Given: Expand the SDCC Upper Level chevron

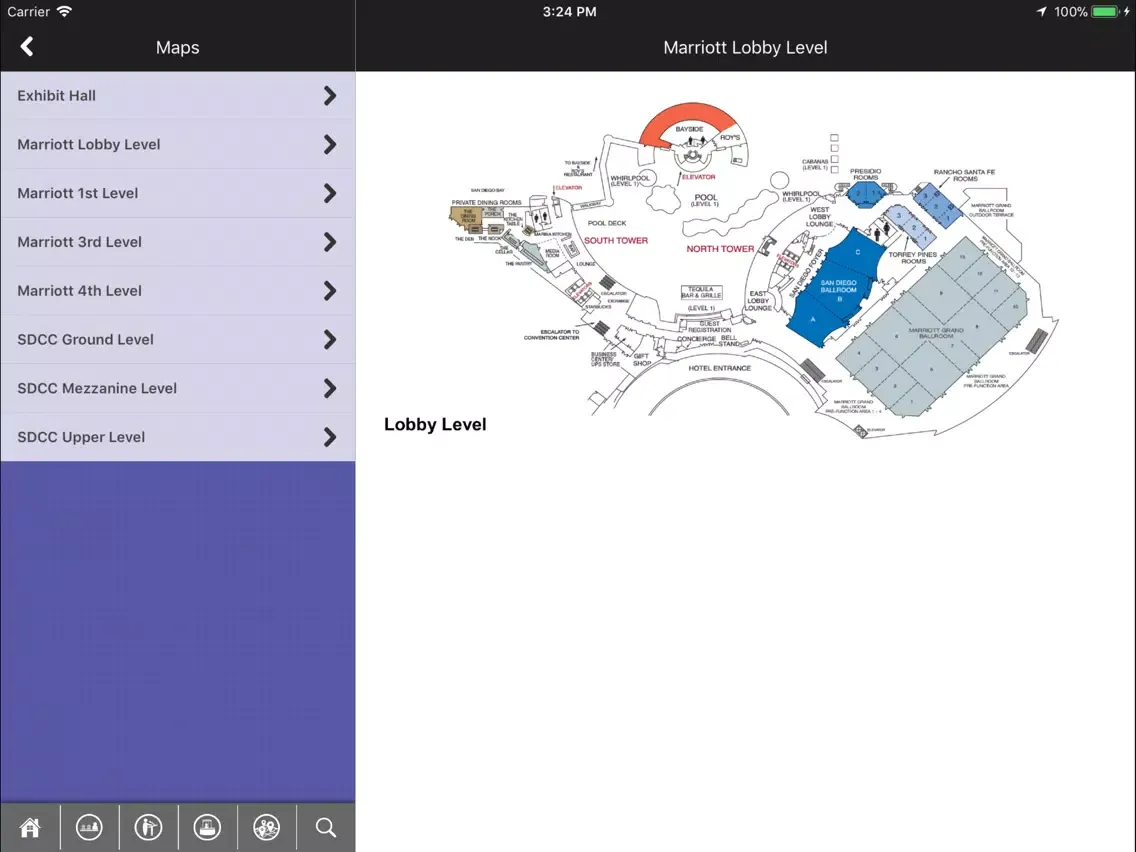Looking at the screenshot, I should tap(330, 437).
